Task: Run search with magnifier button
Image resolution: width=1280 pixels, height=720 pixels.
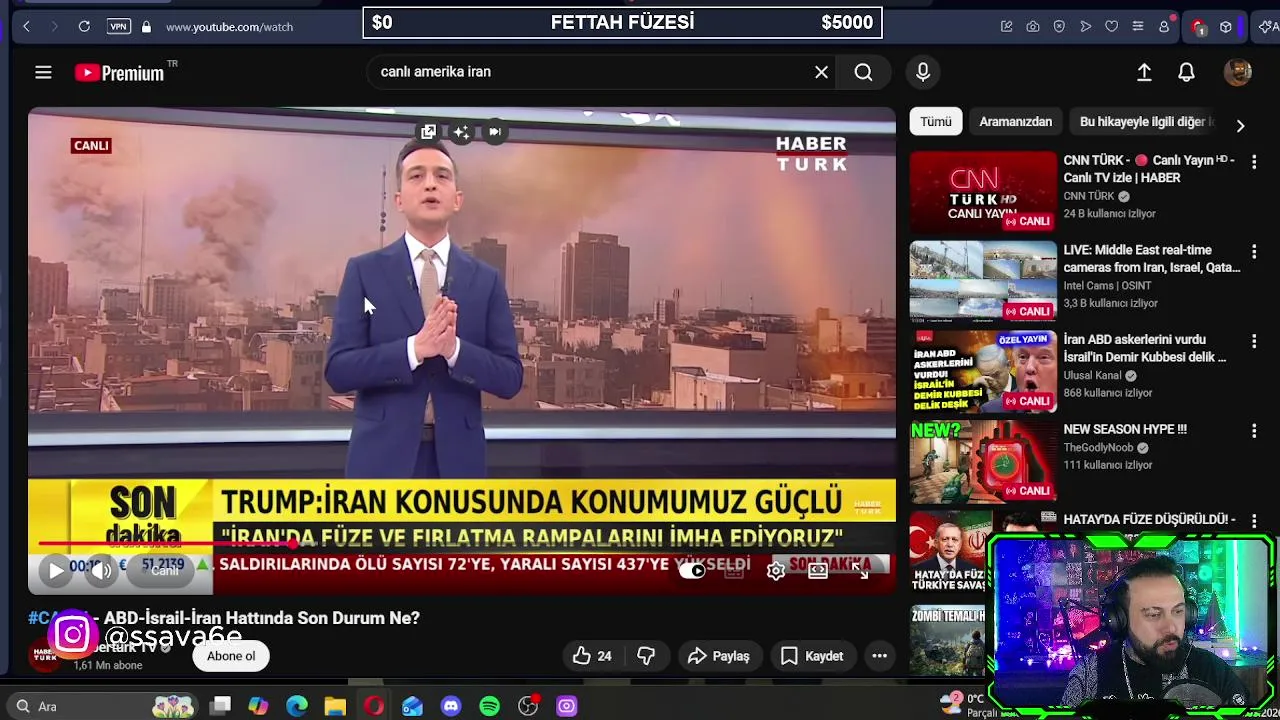Action: coord(863,72)
